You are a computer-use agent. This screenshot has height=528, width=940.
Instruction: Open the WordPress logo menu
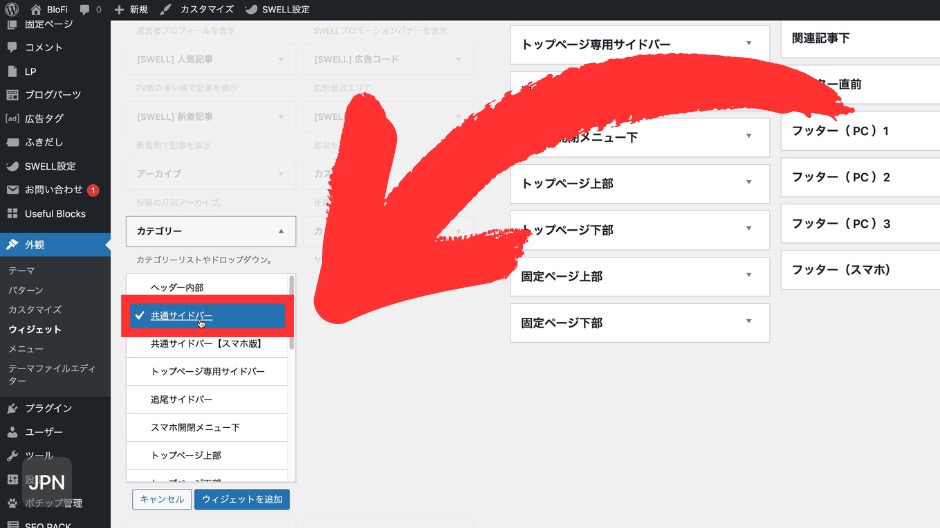click(x=11, y=9)
